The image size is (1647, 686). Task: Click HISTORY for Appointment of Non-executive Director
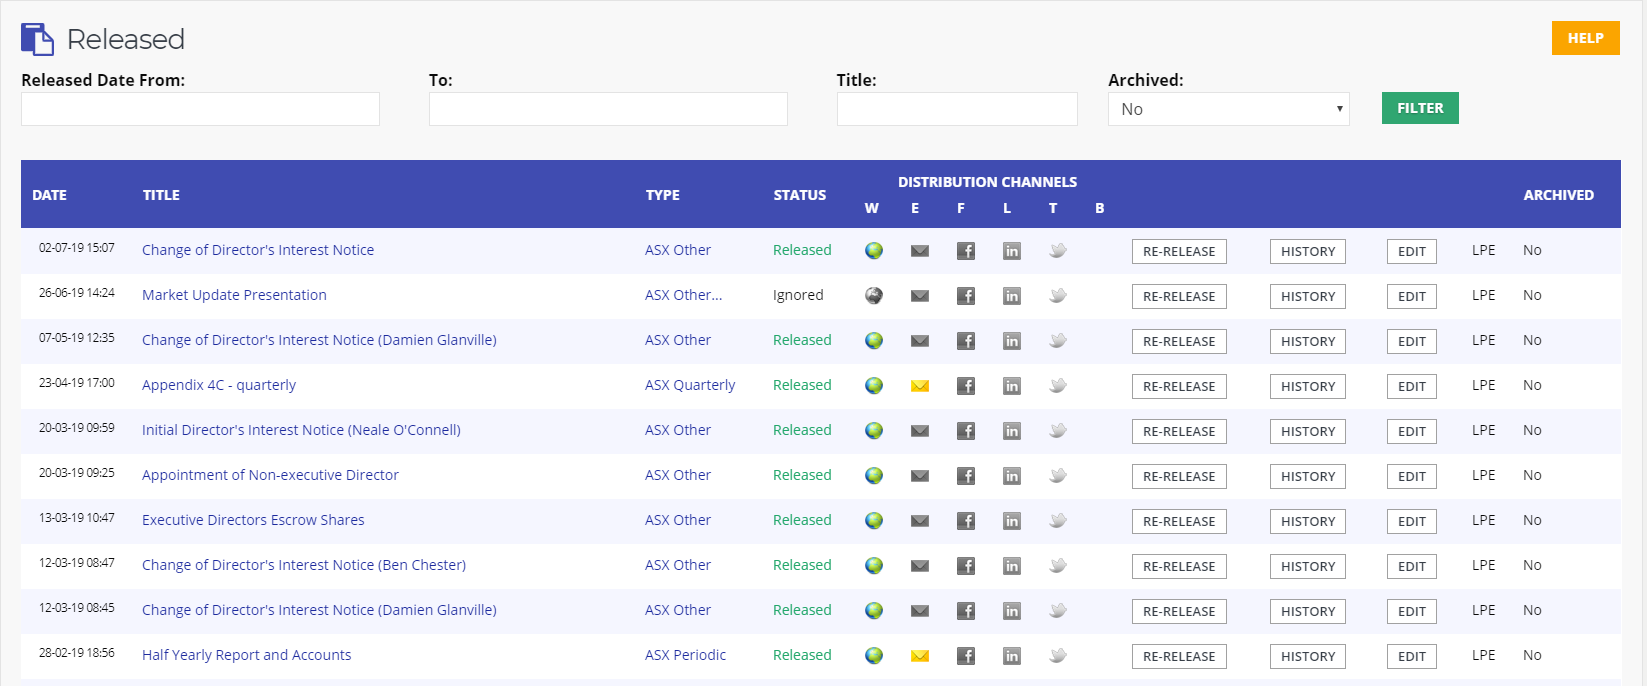(x=1308, y=477)
